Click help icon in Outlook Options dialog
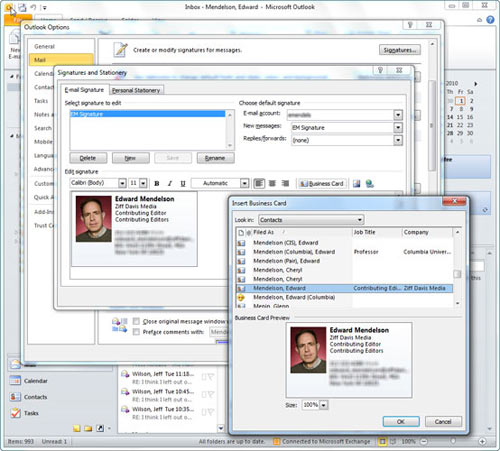Viewport: 500px width, 451px height. (410, 25)
